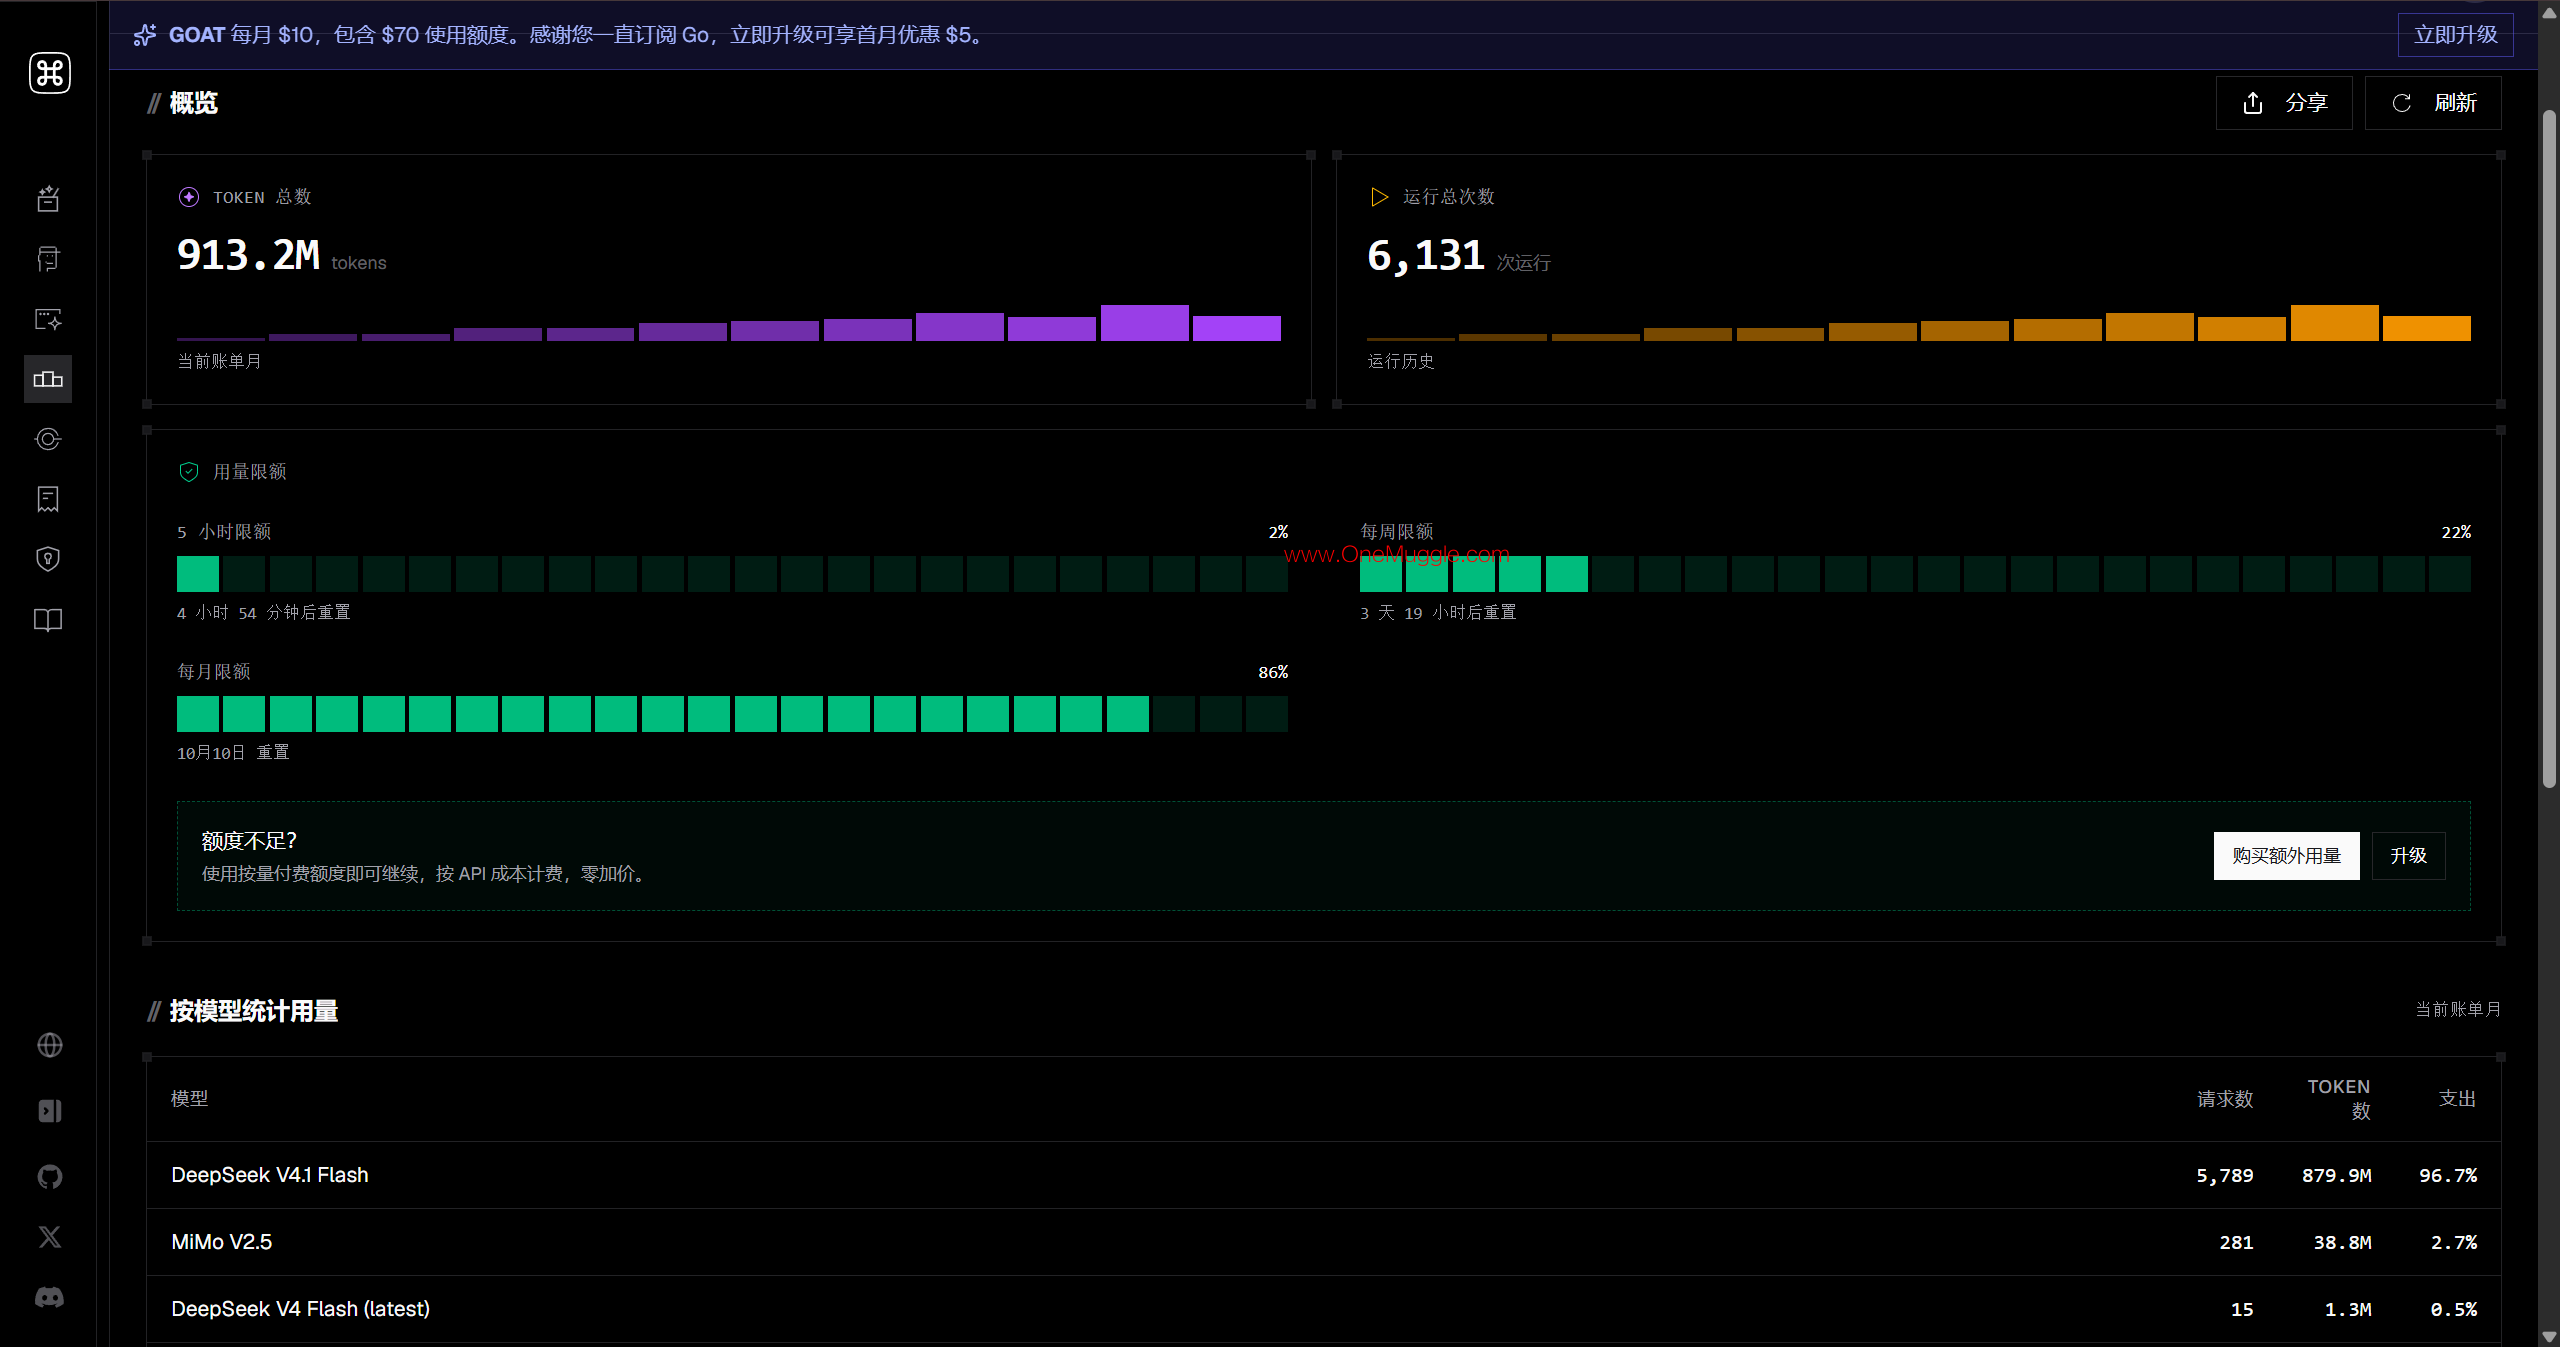
Task: Open the agent face sidebar icon
Action: click(x=48, y=259)
